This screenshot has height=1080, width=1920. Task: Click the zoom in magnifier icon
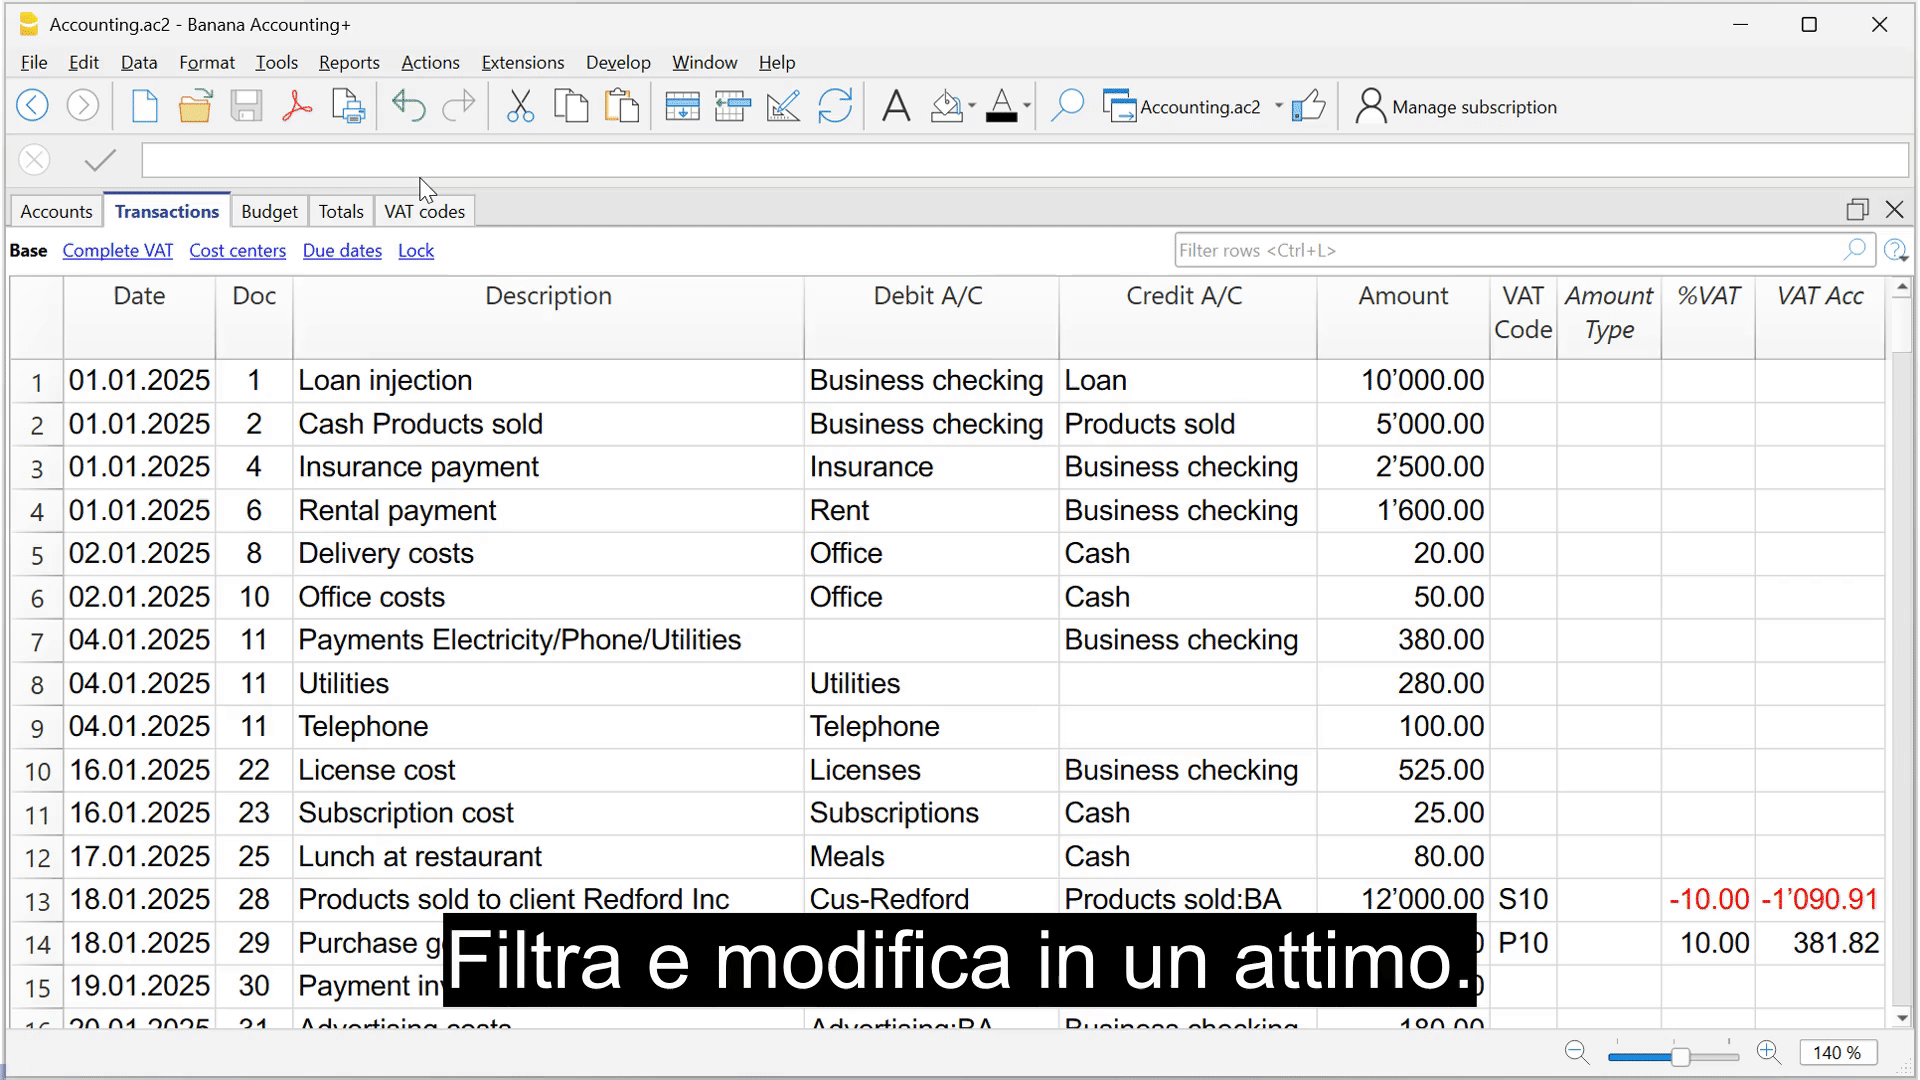click(1768, 1052)
